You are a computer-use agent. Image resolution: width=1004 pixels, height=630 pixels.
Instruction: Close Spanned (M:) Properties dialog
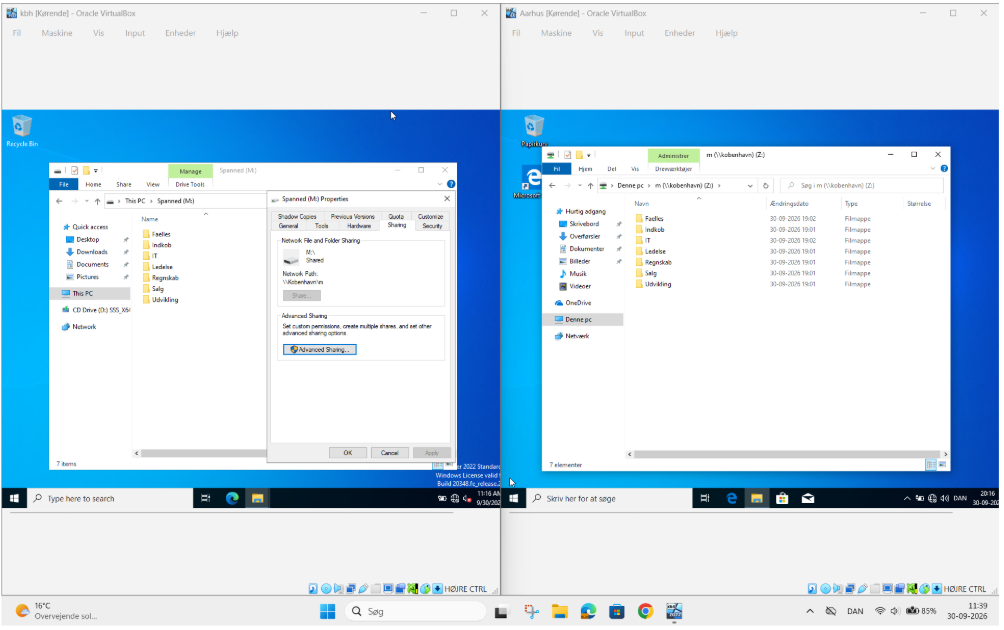(447, 198)
